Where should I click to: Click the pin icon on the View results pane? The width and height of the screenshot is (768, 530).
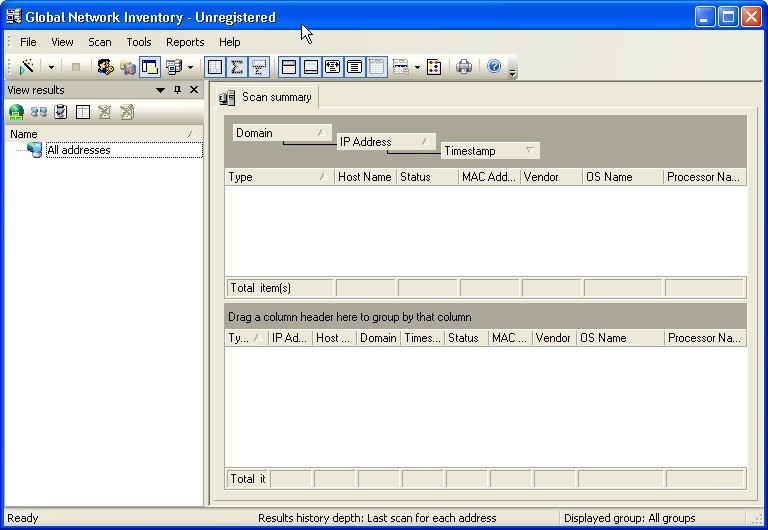point(177,90)
